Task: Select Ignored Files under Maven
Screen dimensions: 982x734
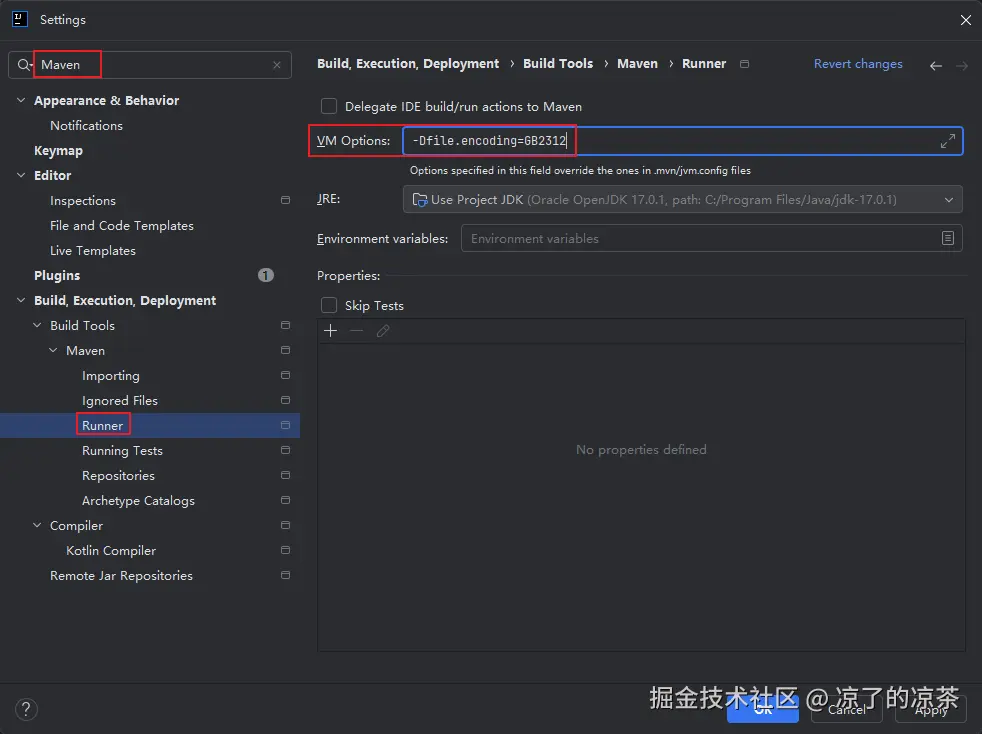Action: (120, 401)
